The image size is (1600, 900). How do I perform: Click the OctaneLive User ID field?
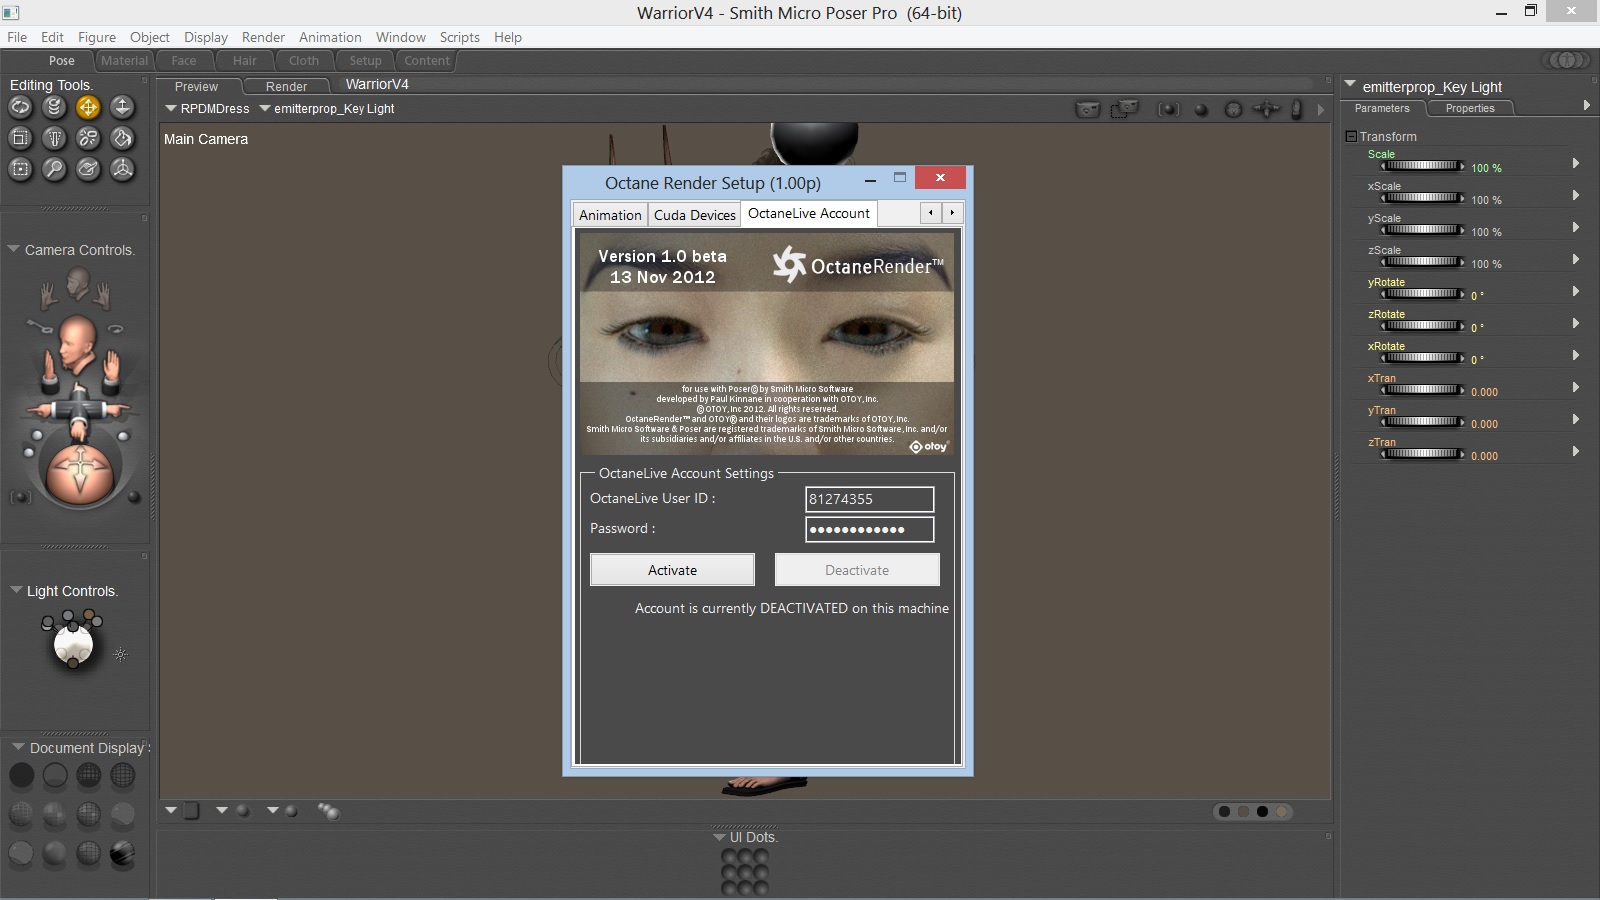869,499
